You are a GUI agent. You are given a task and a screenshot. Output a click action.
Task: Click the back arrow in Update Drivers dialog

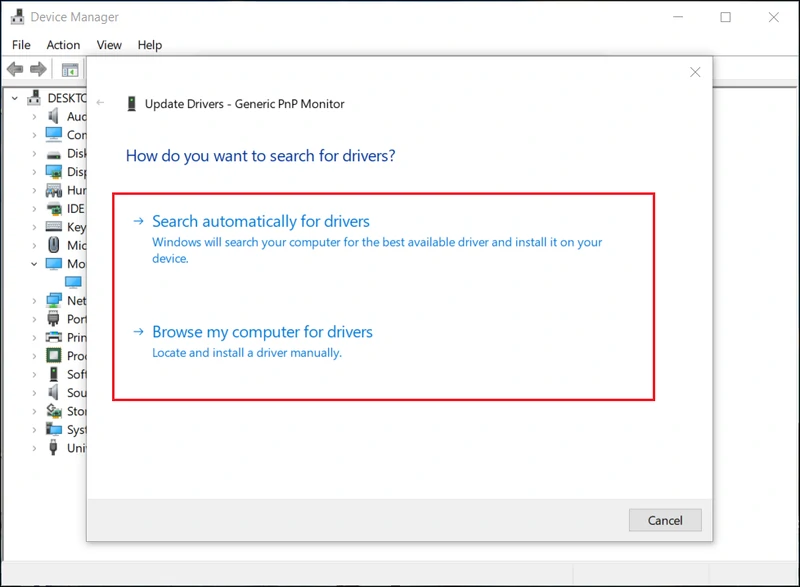click(x=101, y=103)
